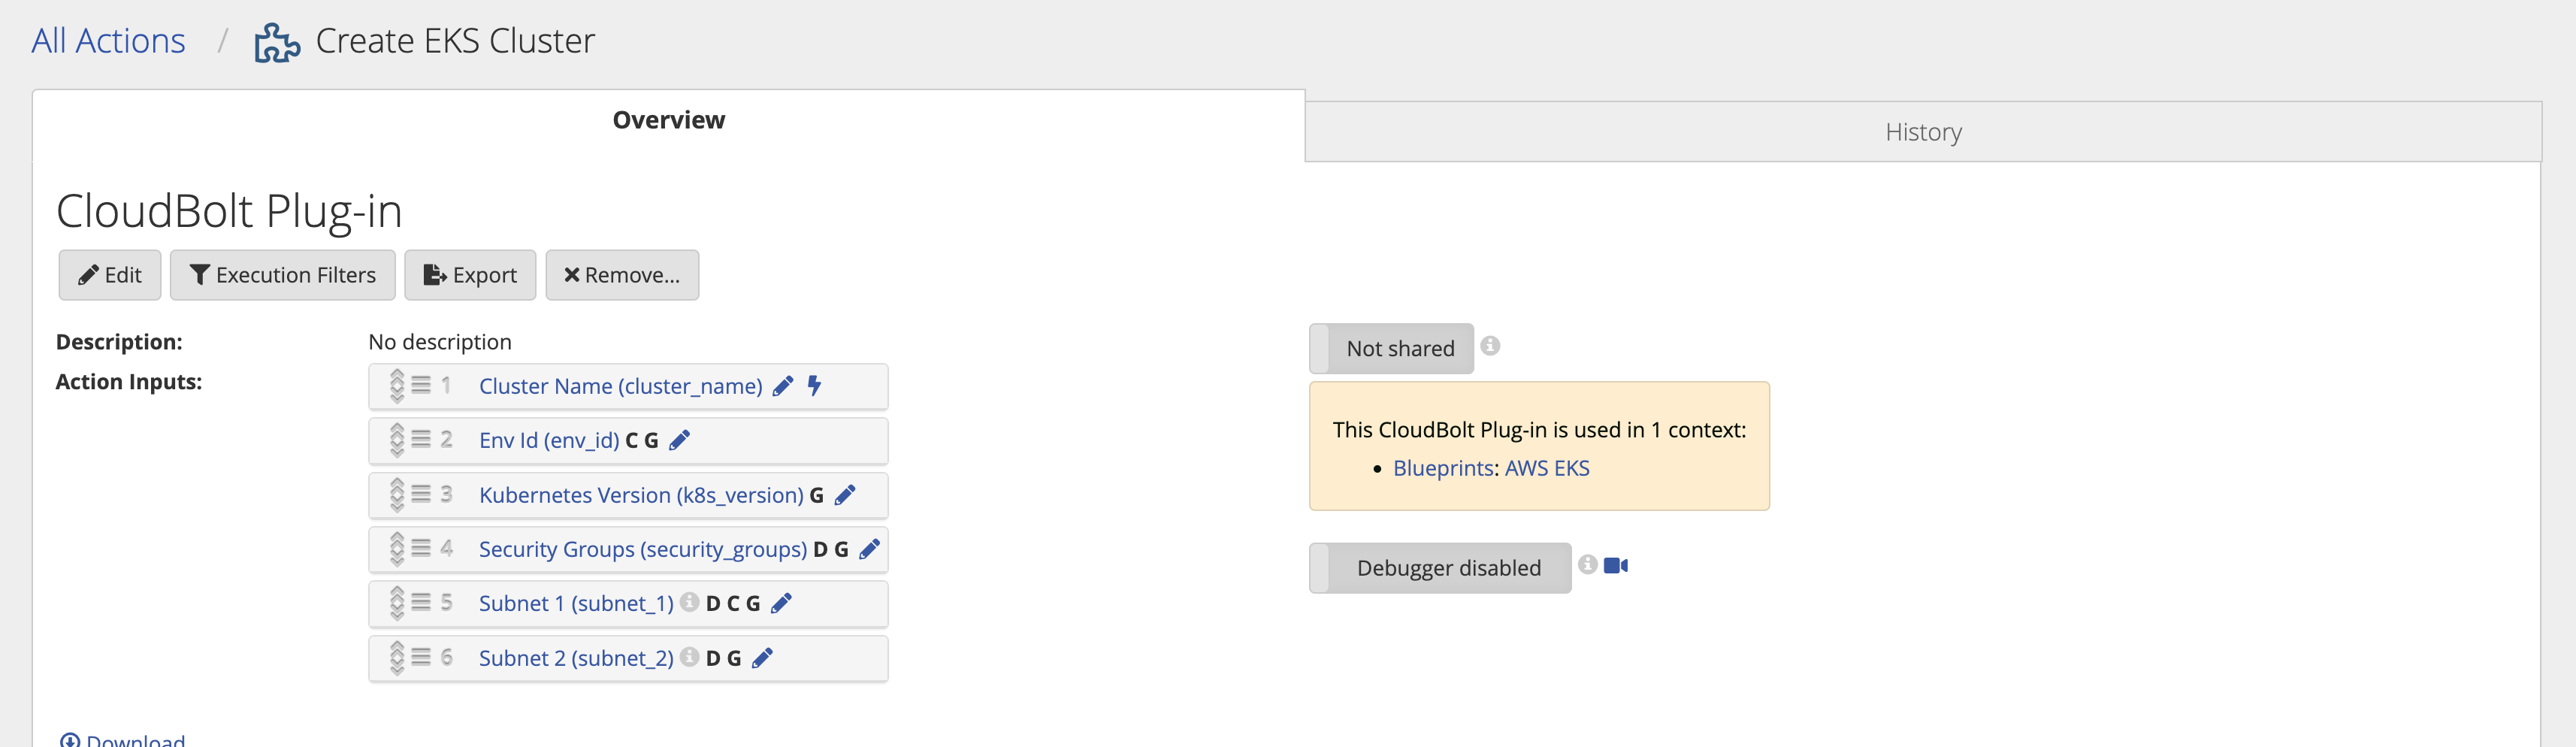Image resolution: width=2576 pixels, height=747 pixels.
Task: Click drag handle on Kubernetes Version row
Action: coord(421,494)
